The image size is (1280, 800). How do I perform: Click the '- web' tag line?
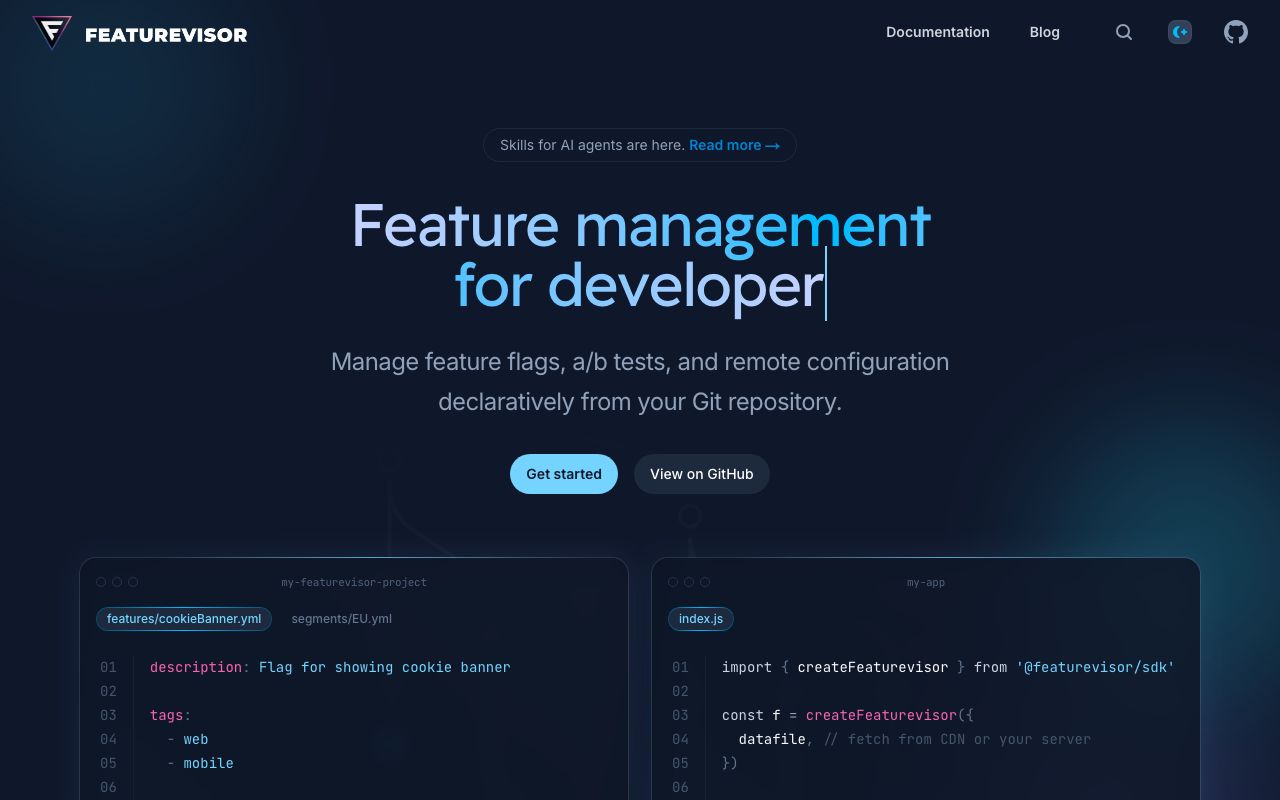point(188,739)
